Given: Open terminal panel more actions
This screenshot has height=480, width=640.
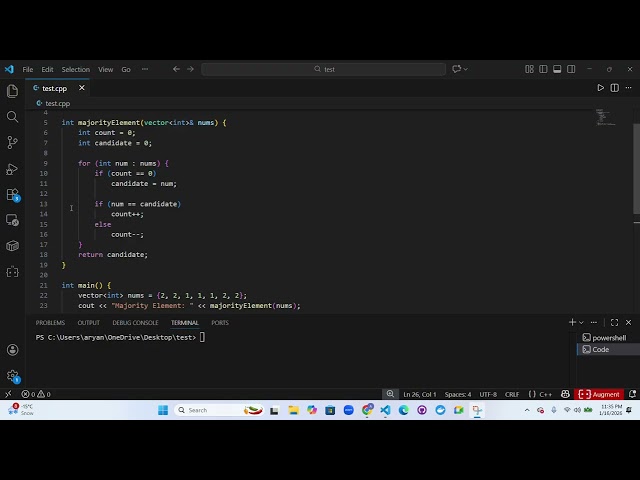Looking at the screenshot, I should (x=594, y=322).
